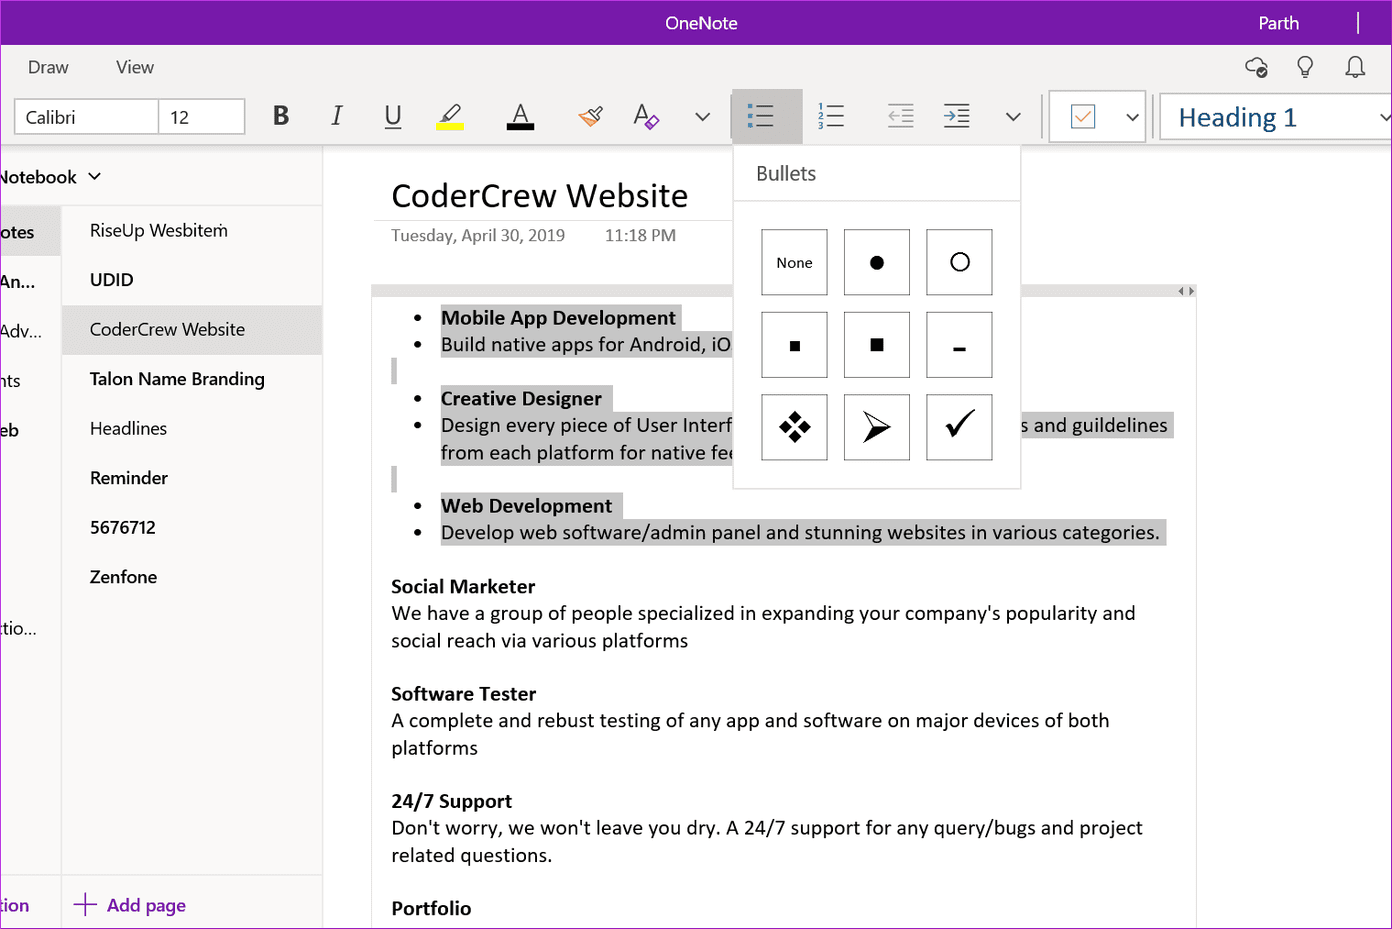This screenshot has width=1392, height=929.
Task: Click the 24/7 Support heading
Action: pos(452,801)
